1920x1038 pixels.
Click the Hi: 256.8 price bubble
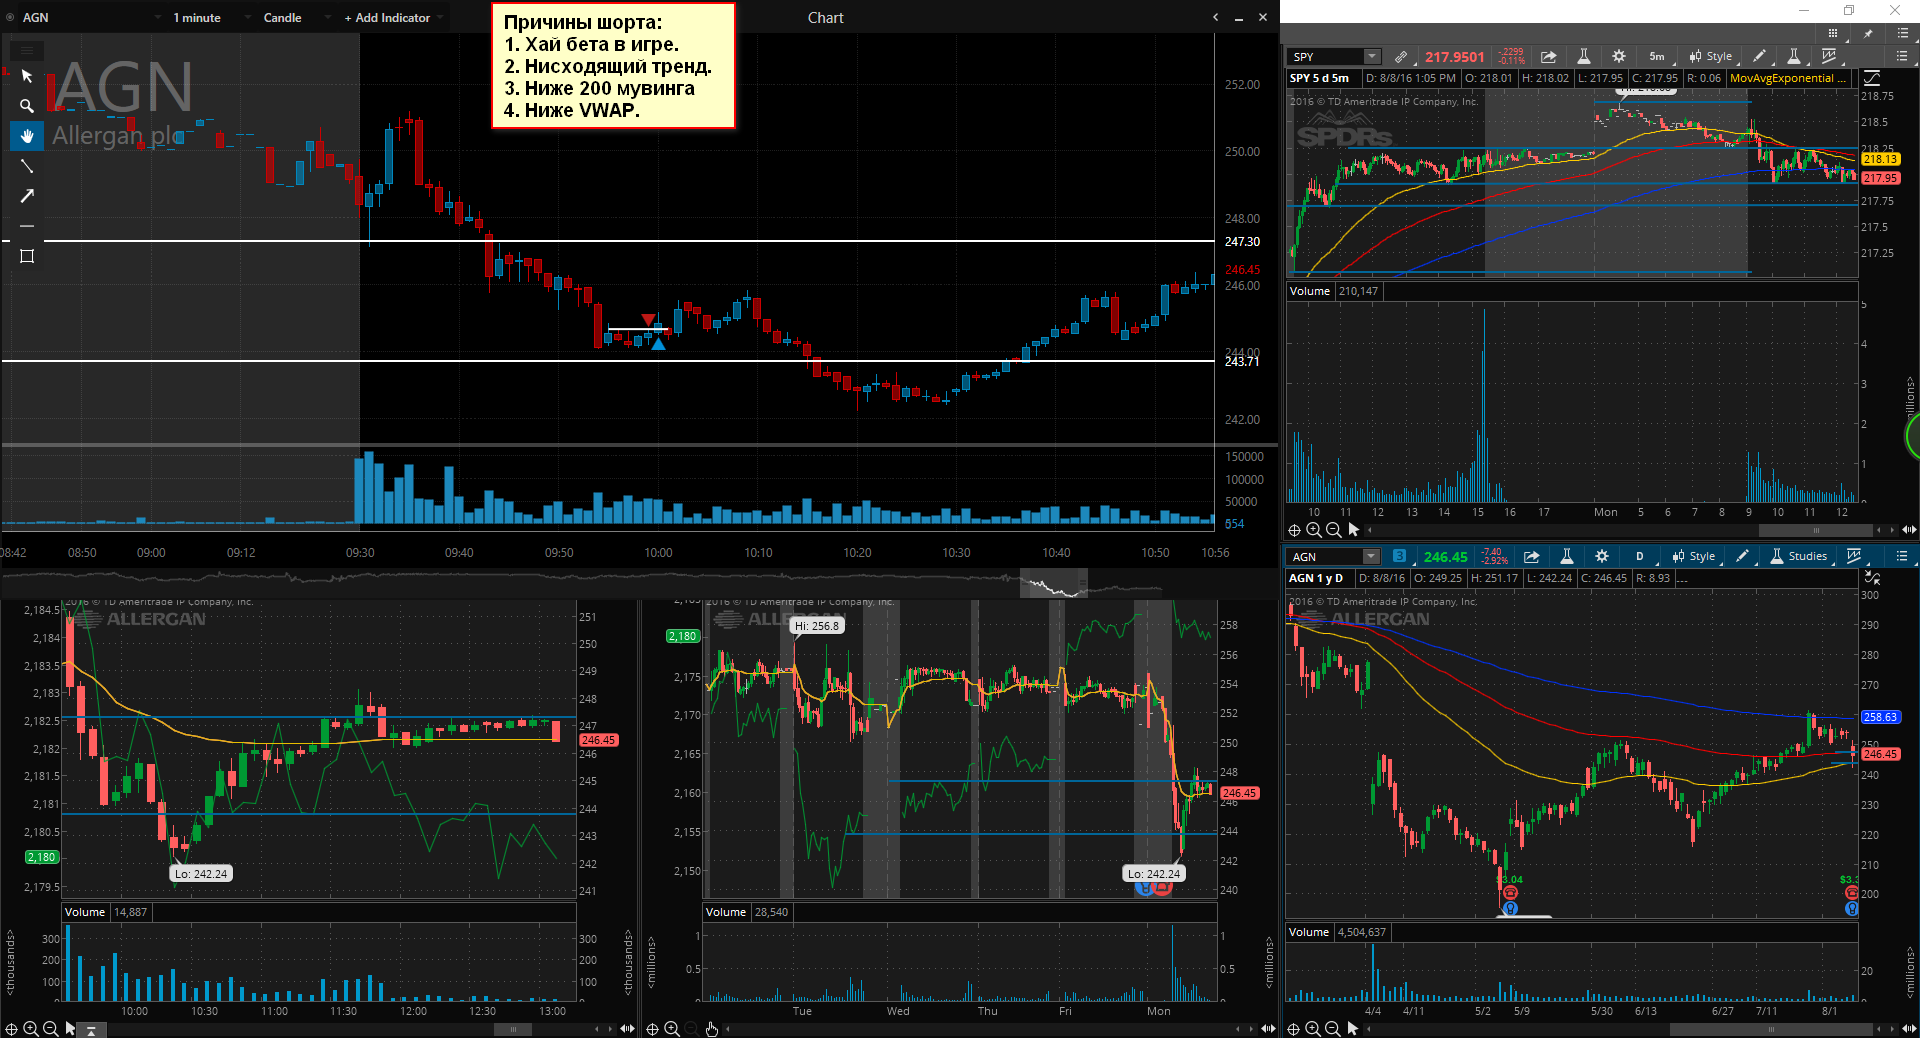(x=818, y=626)
